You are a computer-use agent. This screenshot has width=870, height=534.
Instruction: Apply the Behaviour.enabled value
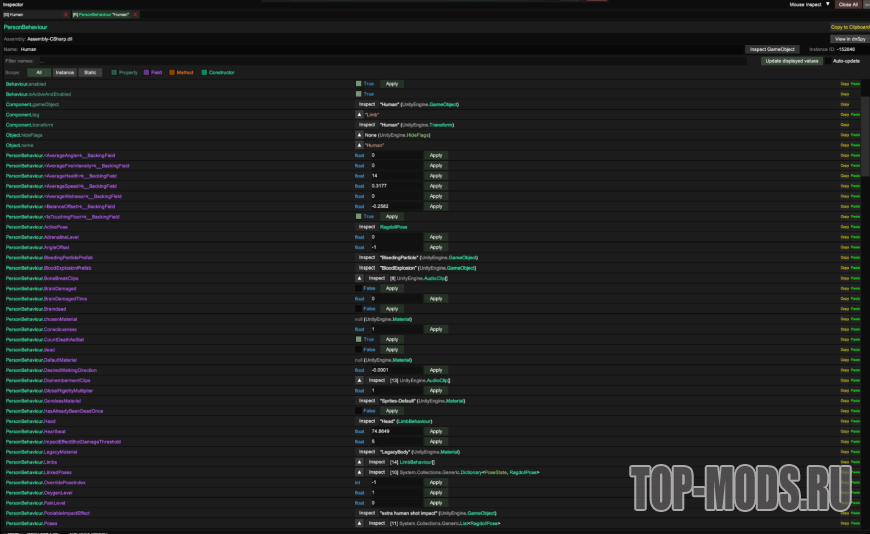tap(392, 84)
